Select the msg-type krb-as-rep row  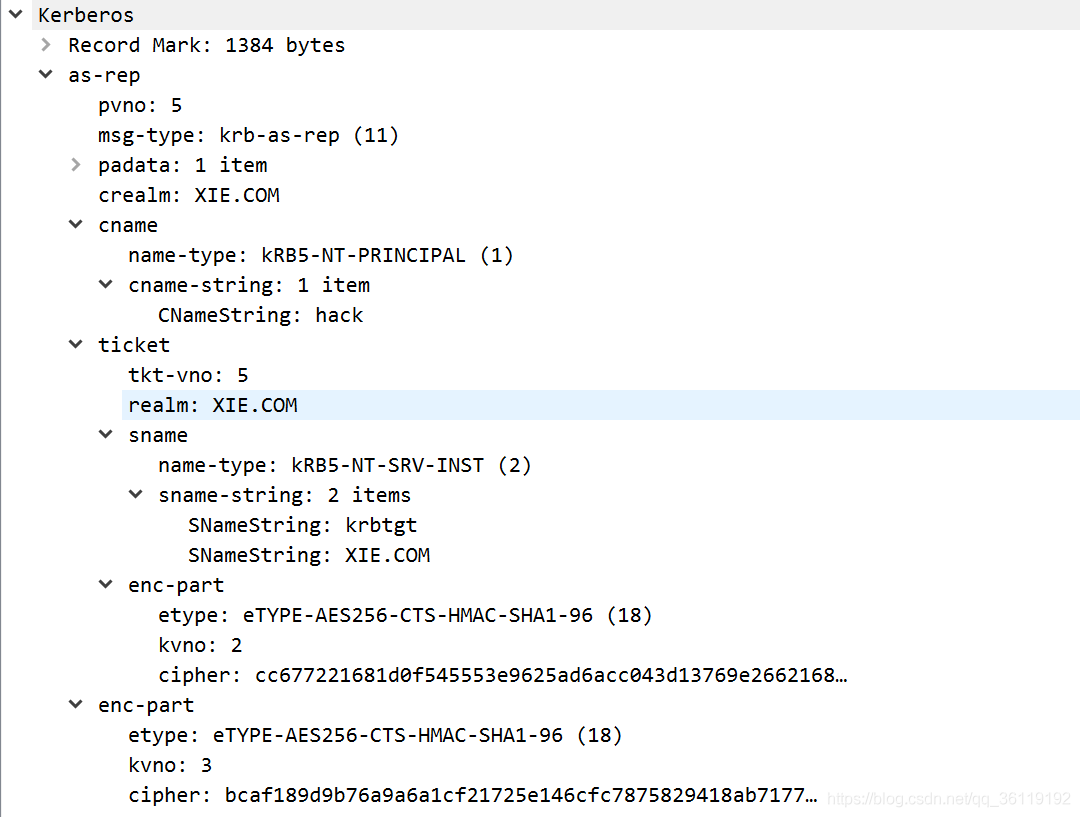coord(248,135)
